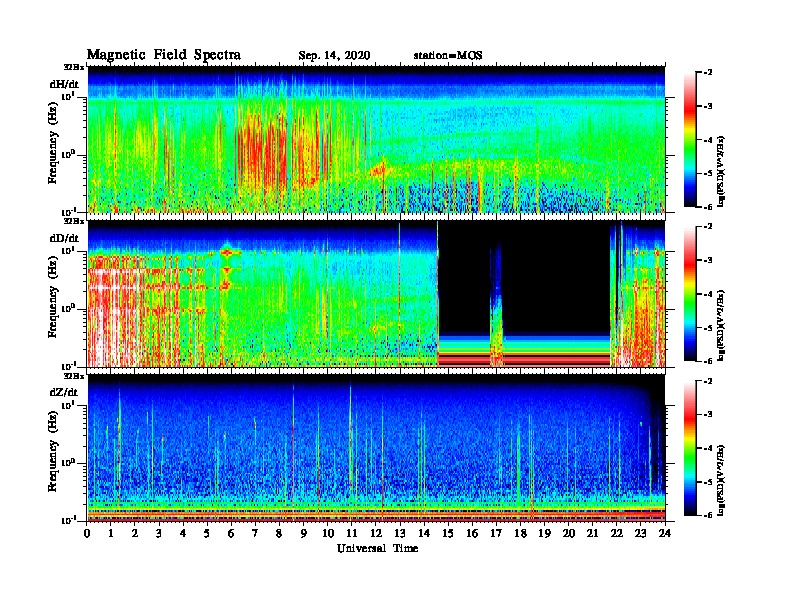Click the dZ/dt panel label
The height and width of the screenshot is (612, 792).
pos(64,392)
